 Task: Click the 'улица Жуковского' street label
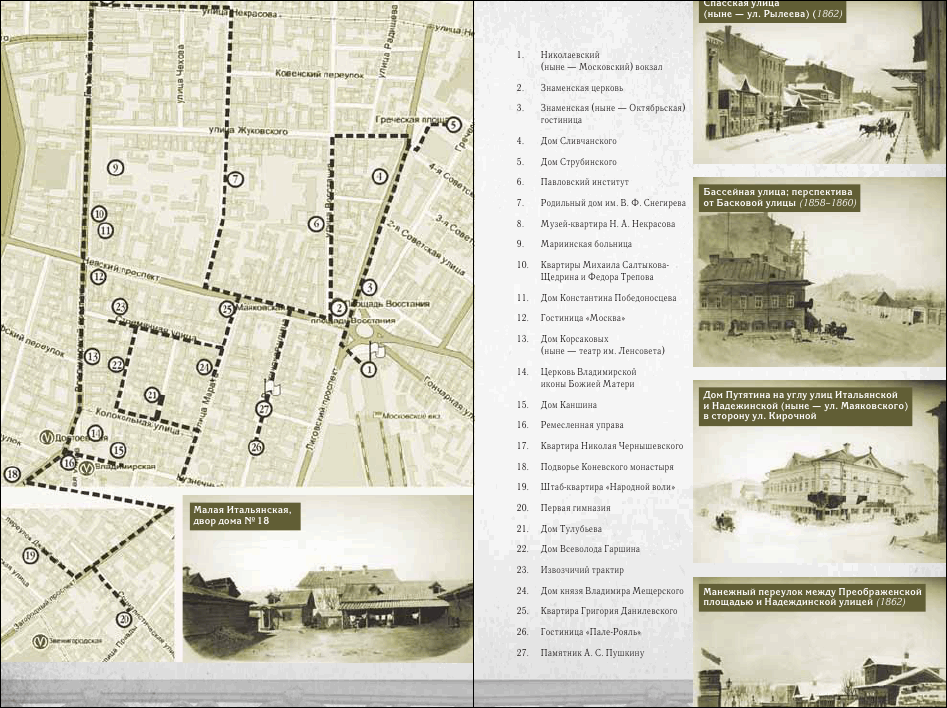248,130
